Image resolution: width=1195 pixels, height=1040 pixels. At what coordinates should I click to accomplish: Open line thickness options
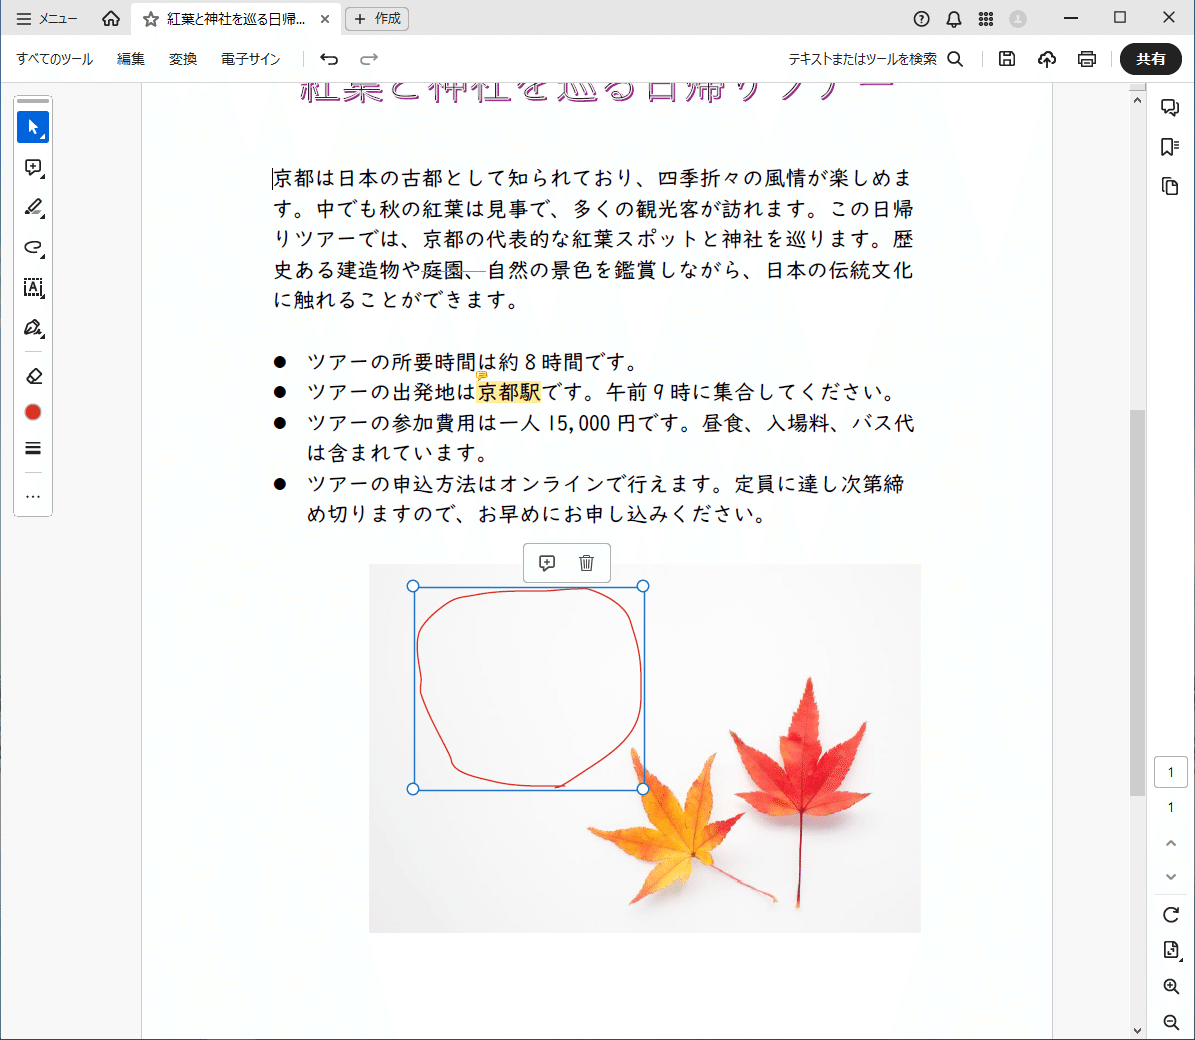click(x=33, y=448)
